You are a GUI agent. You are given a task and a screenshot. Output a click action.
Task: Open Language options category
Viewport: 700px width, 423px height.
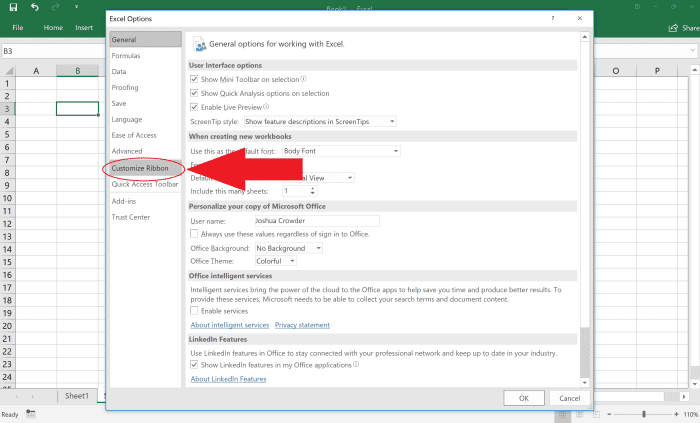click(146, 119)
